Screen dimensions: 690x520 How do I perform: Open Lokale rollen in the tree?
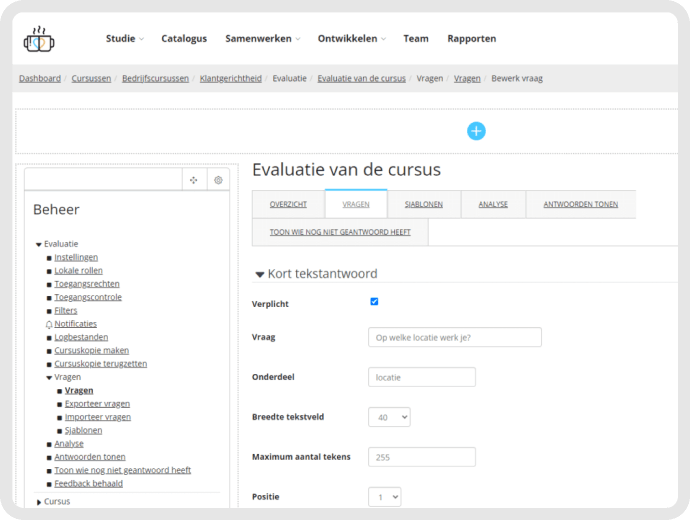pos(78,271)
